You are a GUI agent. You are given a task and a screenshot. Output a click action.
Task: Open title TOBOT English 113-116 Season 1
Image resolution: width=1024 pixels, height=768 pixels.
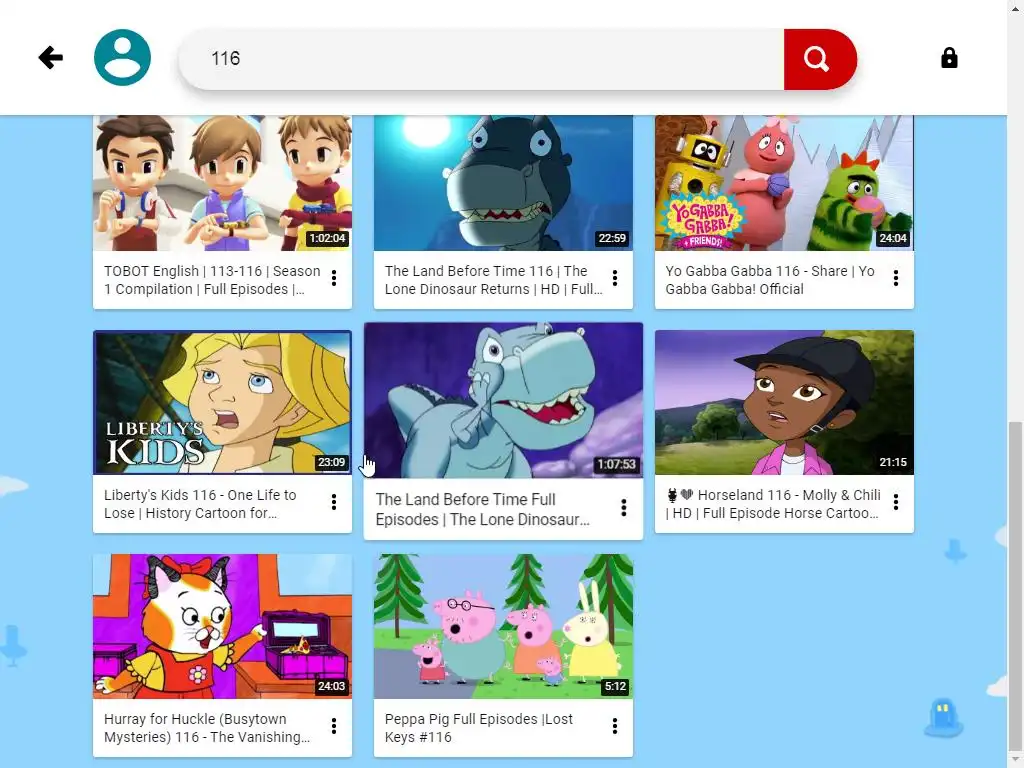(x=212, y=280)
